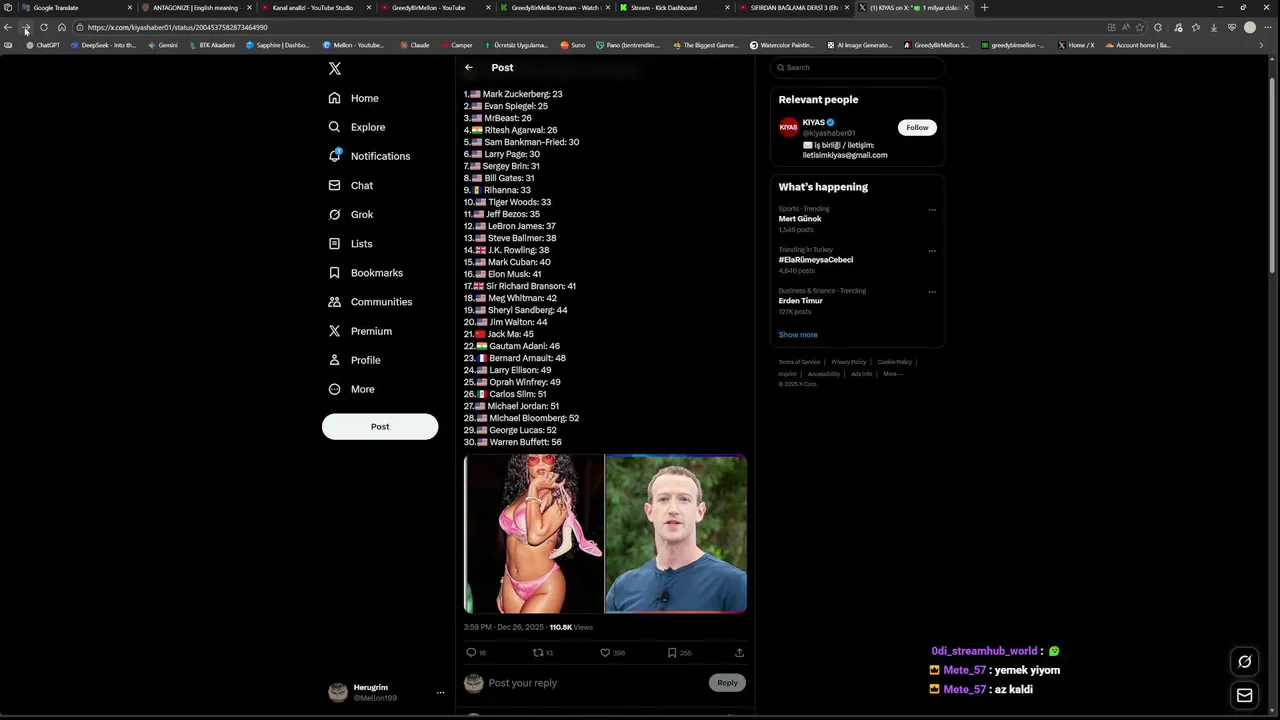Open account options for Herugrim
This screenshot has width=1280, height=720.
pos(440,692)
